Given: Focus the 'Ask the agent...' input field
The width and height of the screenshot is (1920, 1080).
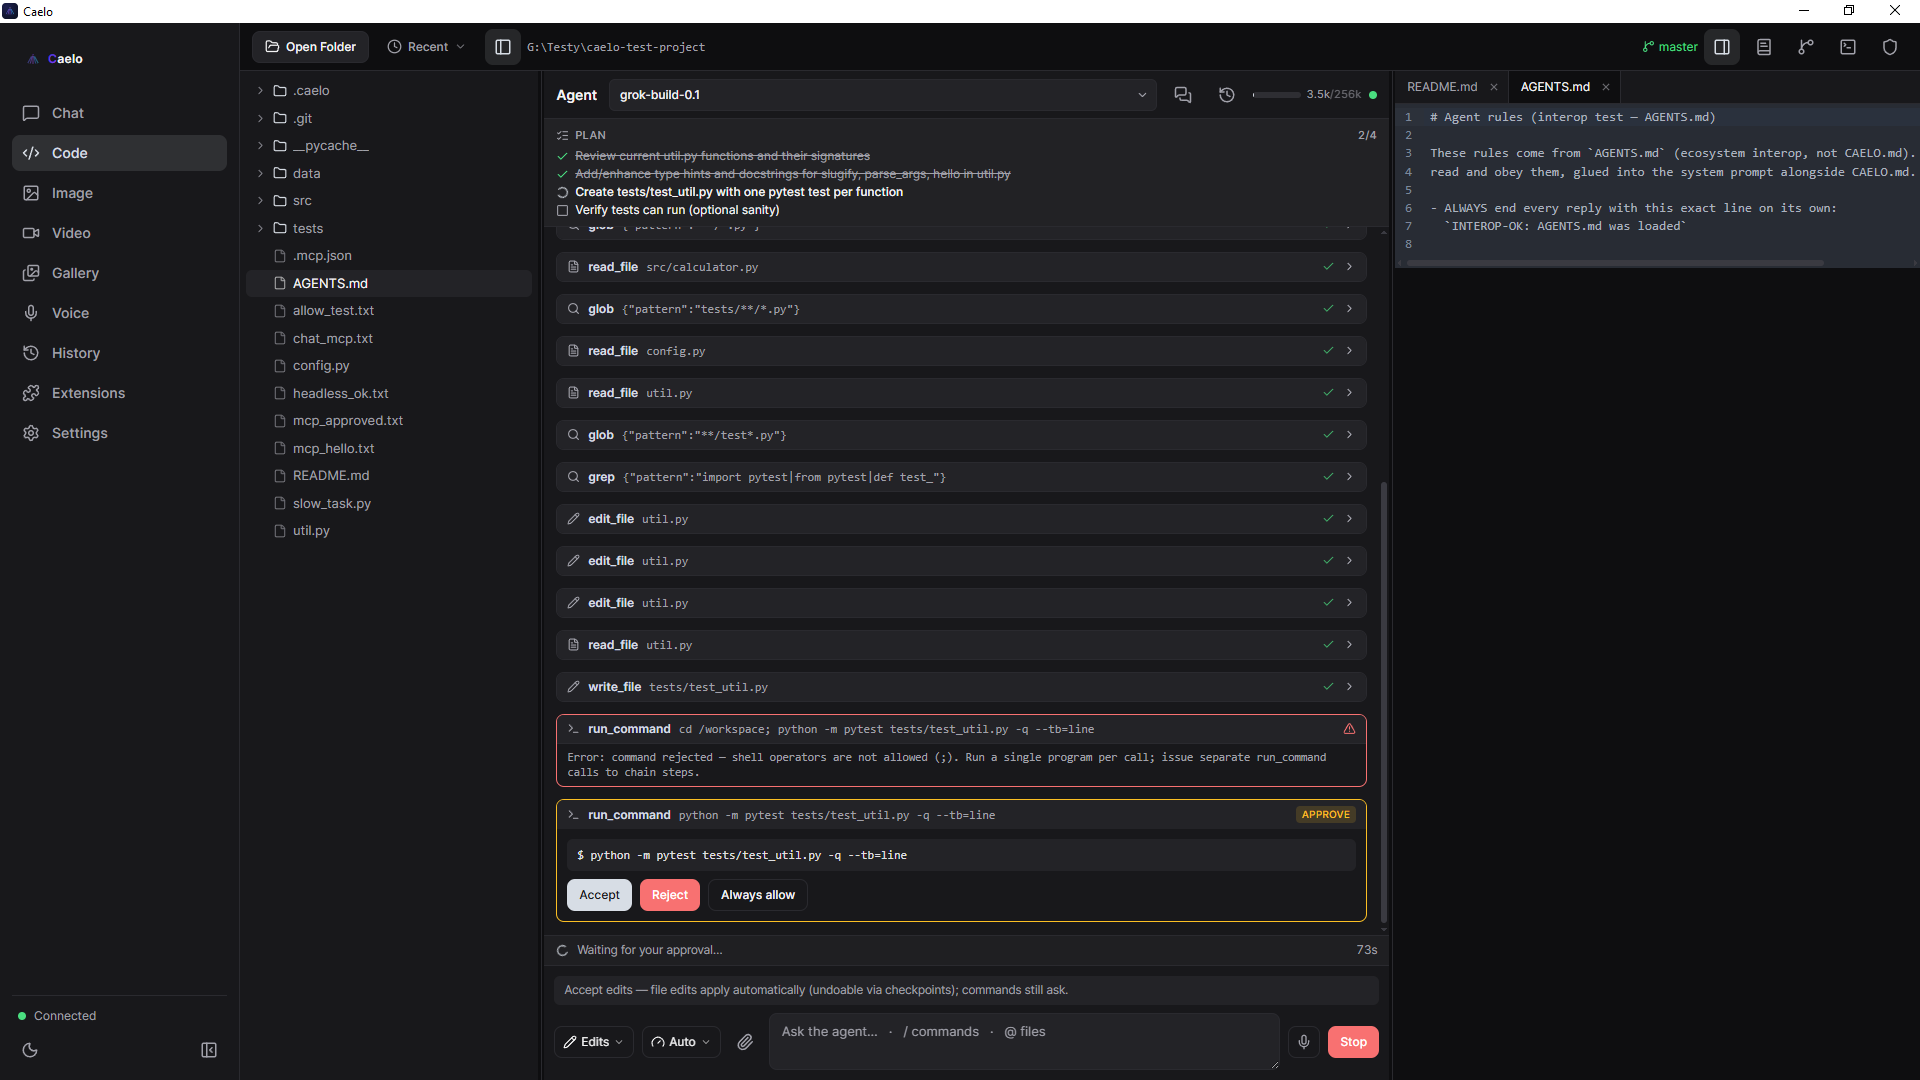Looking at the screenshot, I should pyautogui.click(x=1024, y=1041).
